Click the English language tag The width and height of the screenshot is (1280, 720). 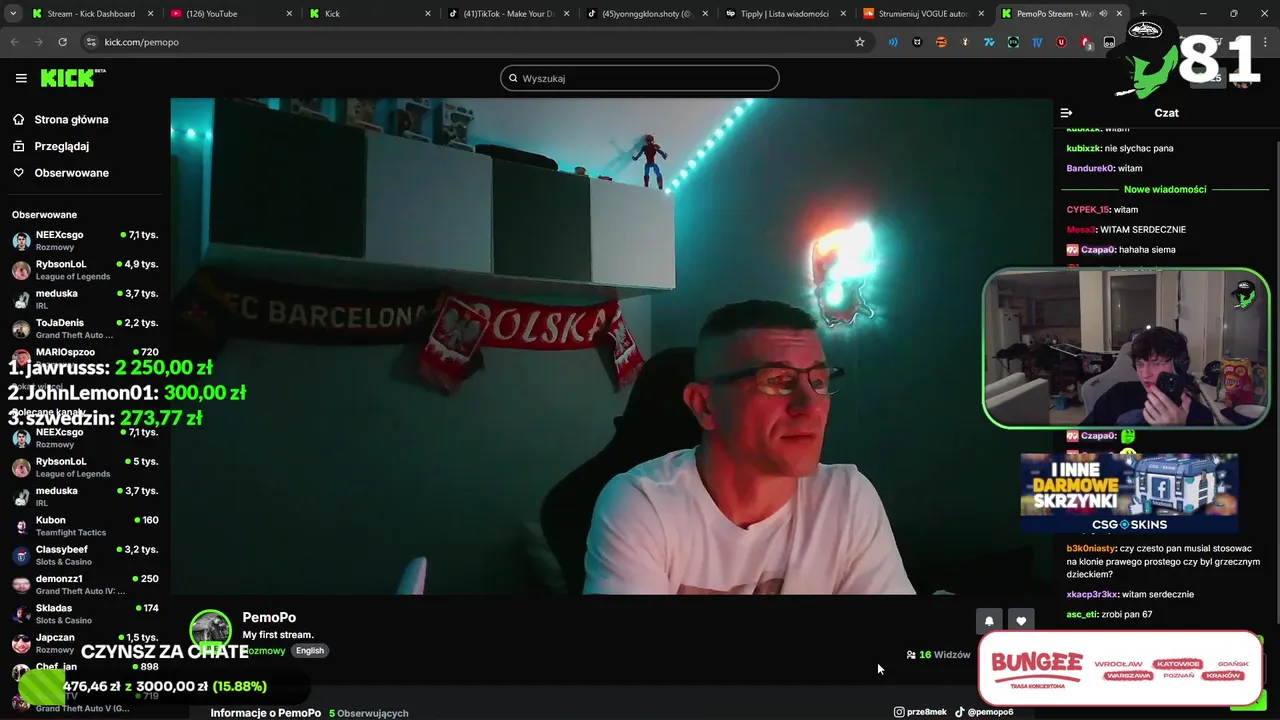(310, 651)
